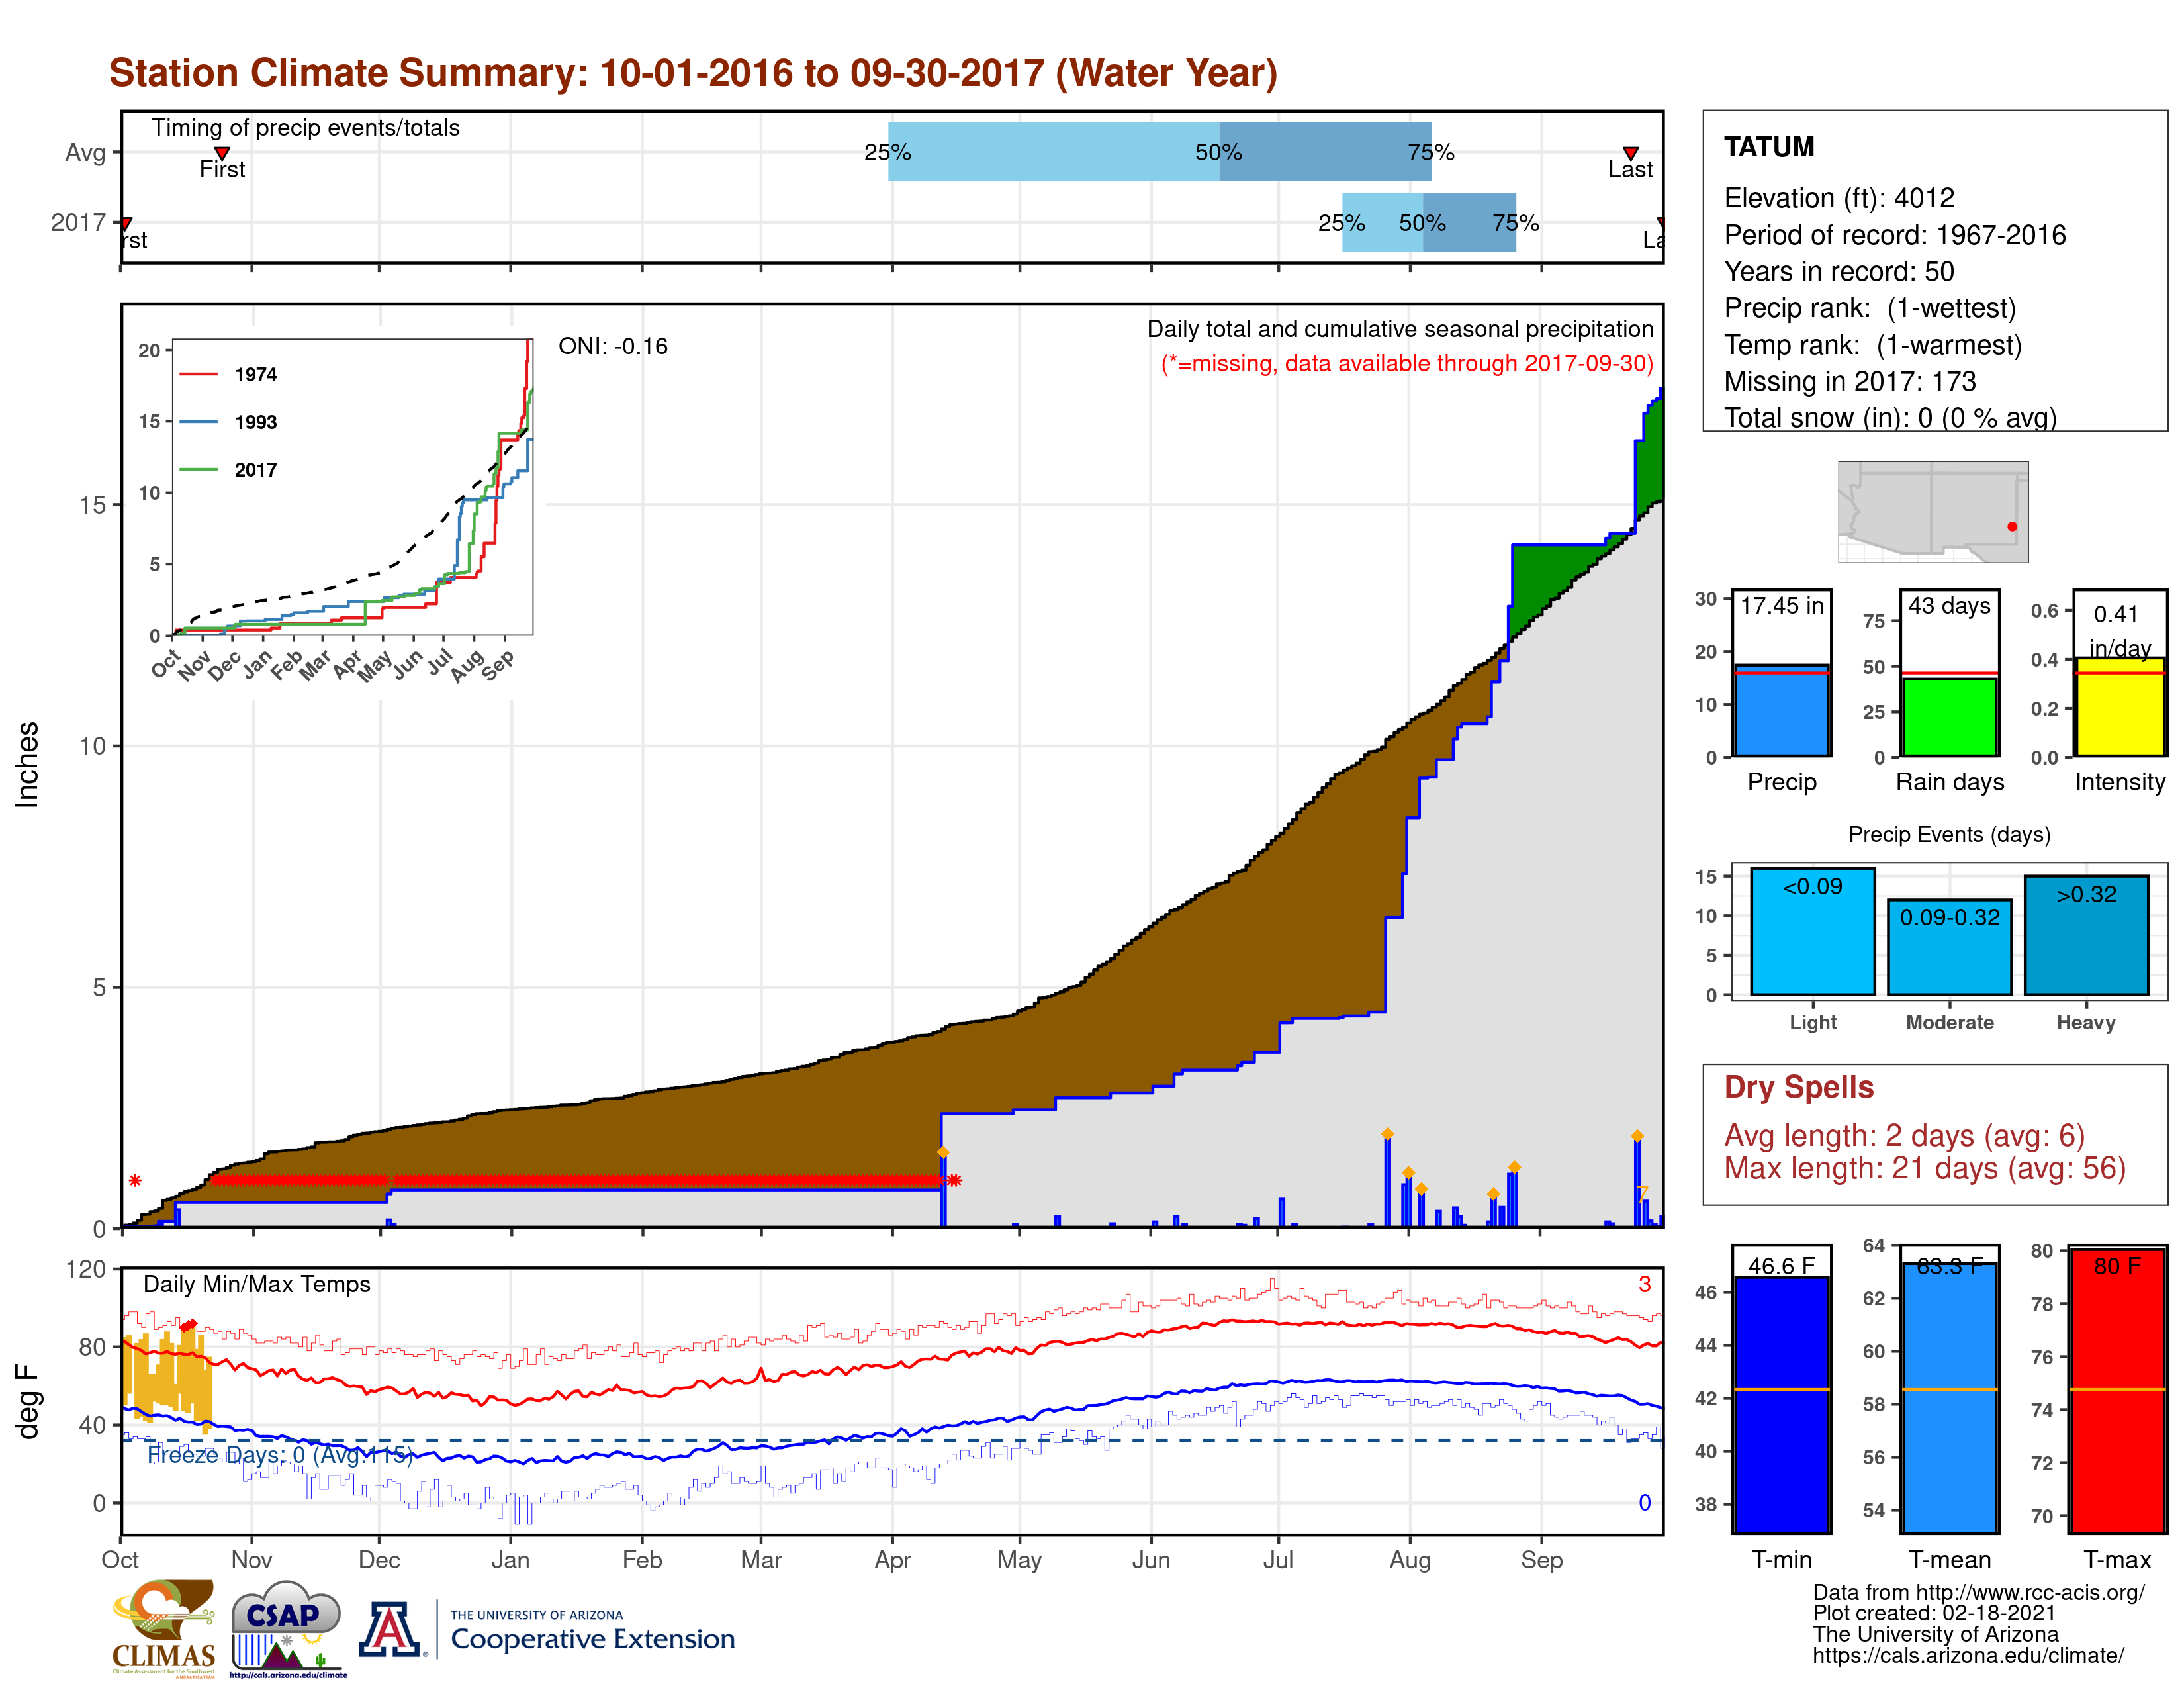Click the blue Precip total bar
This screenshot has height=1688, width=2184.
pyautogui.click(x=1781, y=711)
